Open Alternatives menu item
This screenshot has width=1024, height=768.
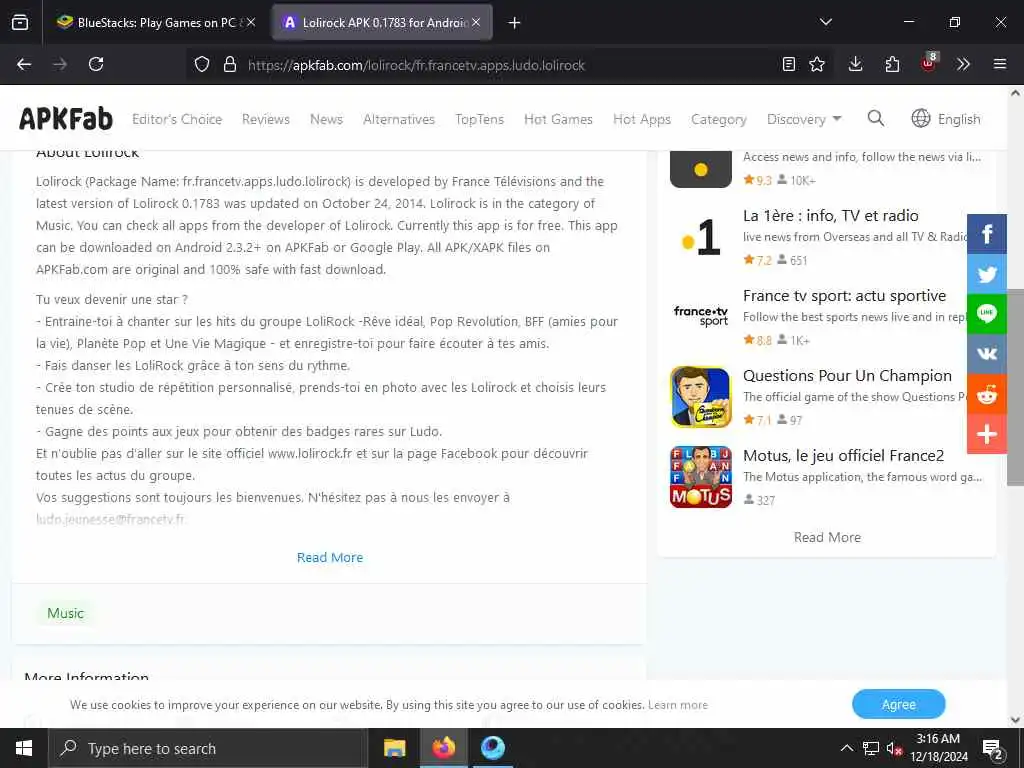pos(399,120)
